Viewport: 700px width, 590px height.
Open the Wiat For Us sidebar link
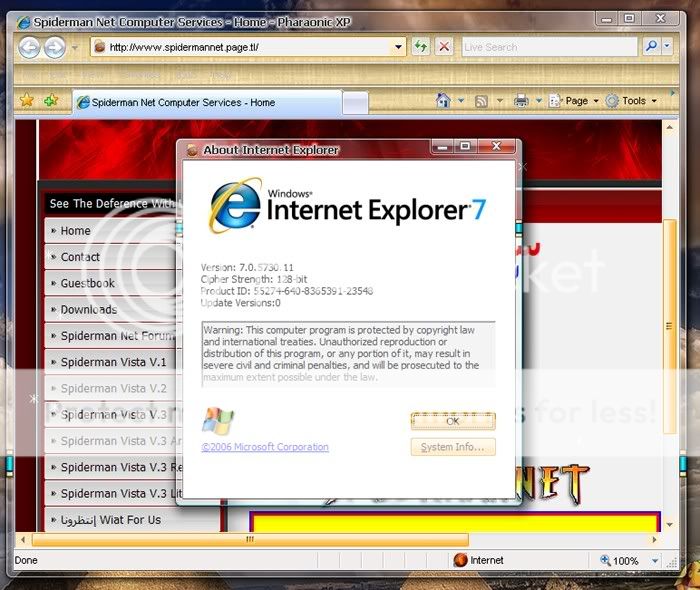click(x=133, y=520)
